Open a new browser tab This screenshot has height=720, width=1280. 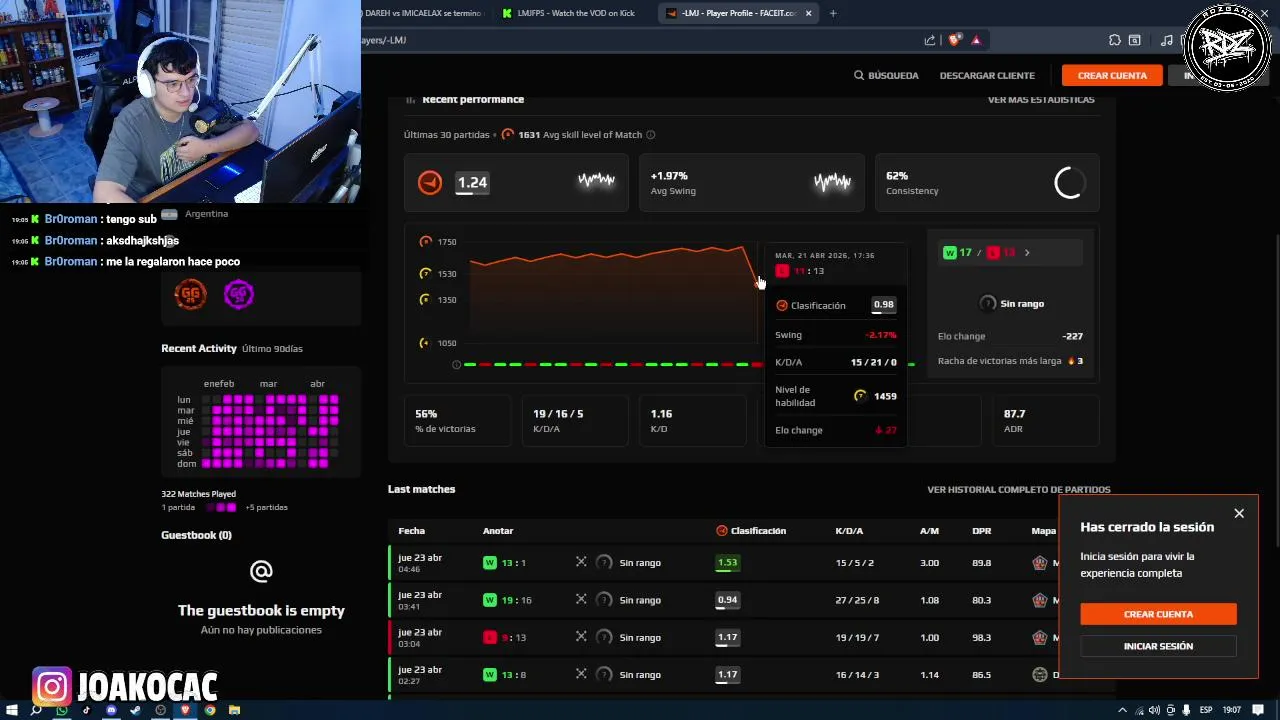(833, 13)
